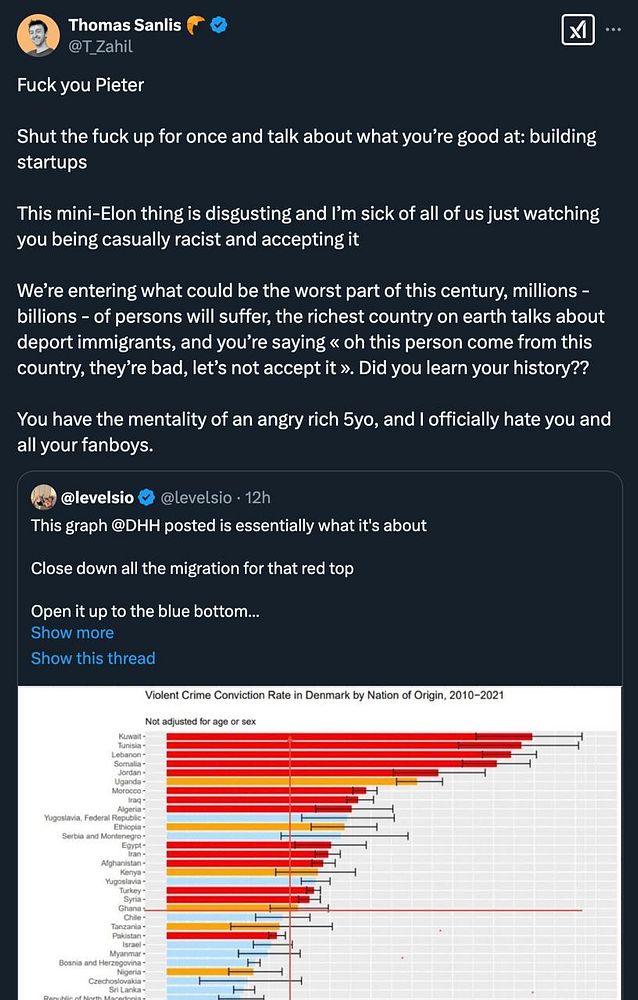Click the red Kuwait bar in chart
Image resolution: width=638 pixels, height=1000 pixels.
point(348,736)
